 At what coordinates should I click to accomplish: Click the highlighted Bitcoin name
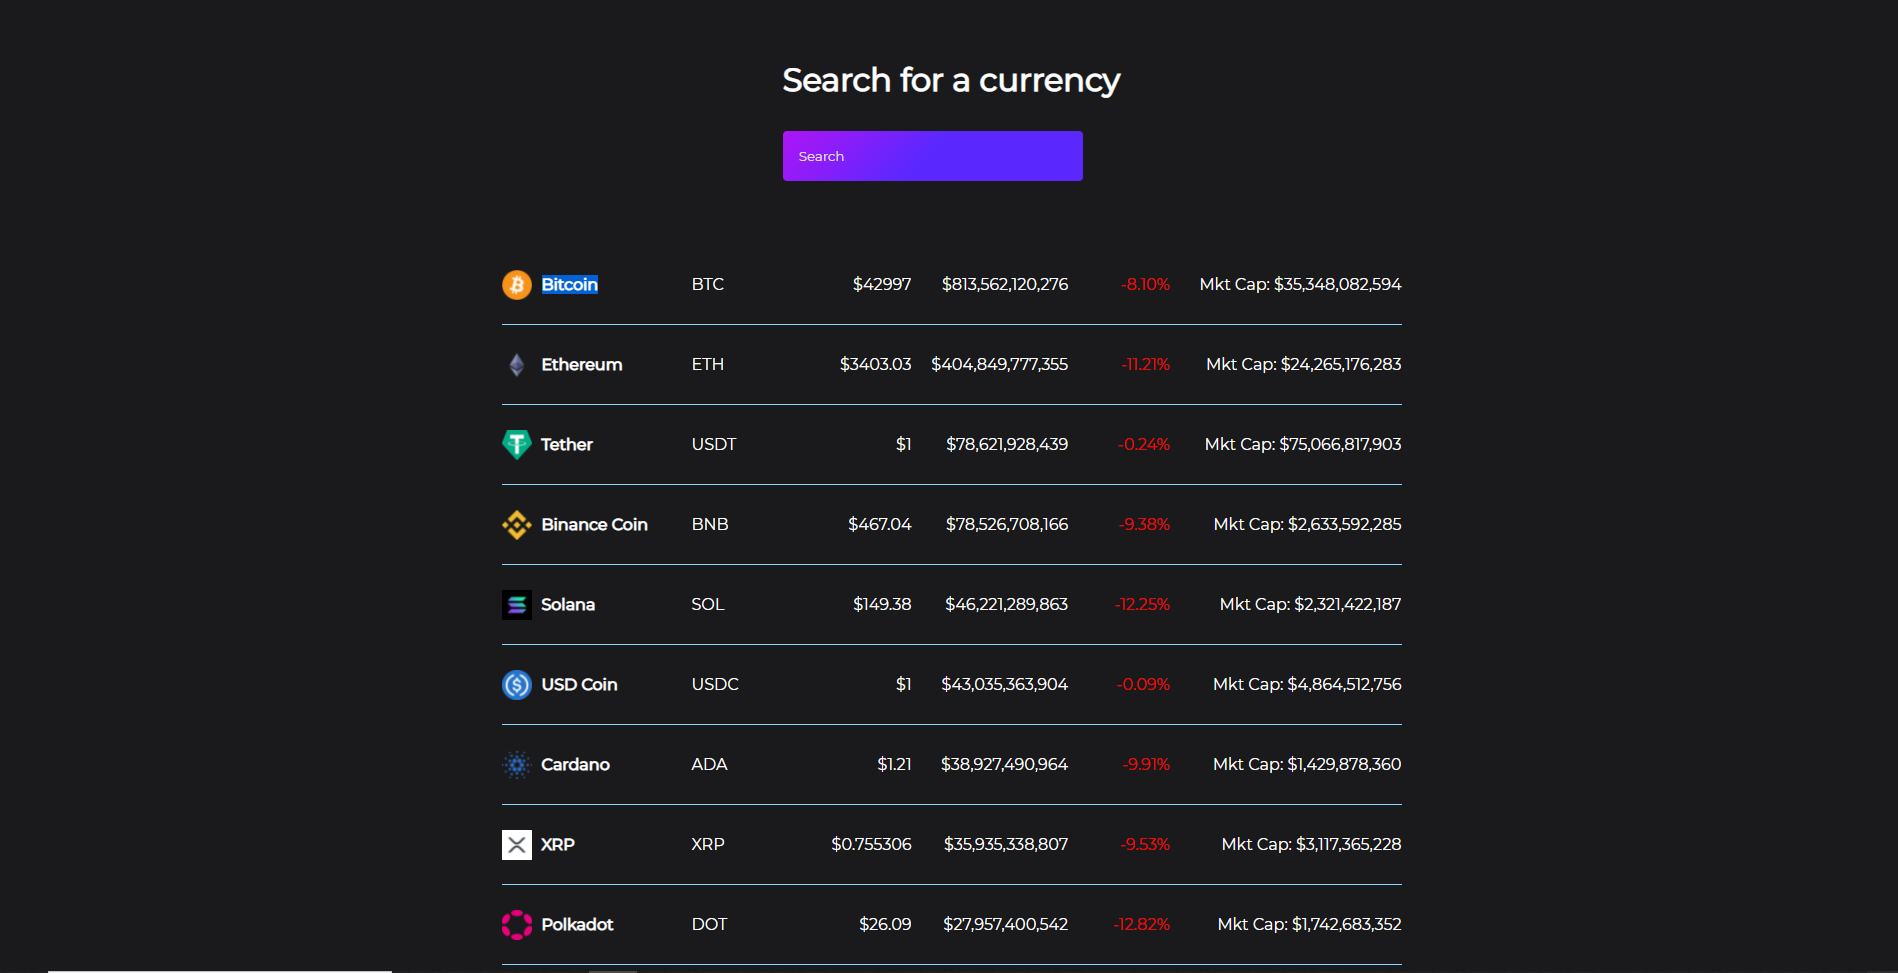tap(569, 285)
